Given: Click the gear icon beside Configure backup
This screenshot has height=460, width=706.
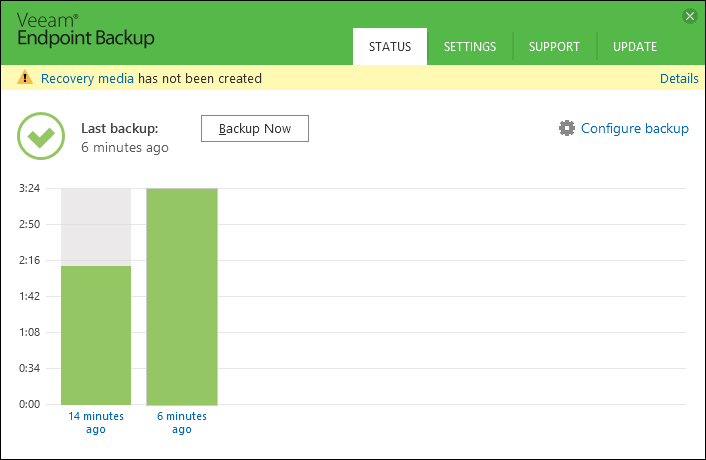Looking at the screenshot, I should (567, 128).
